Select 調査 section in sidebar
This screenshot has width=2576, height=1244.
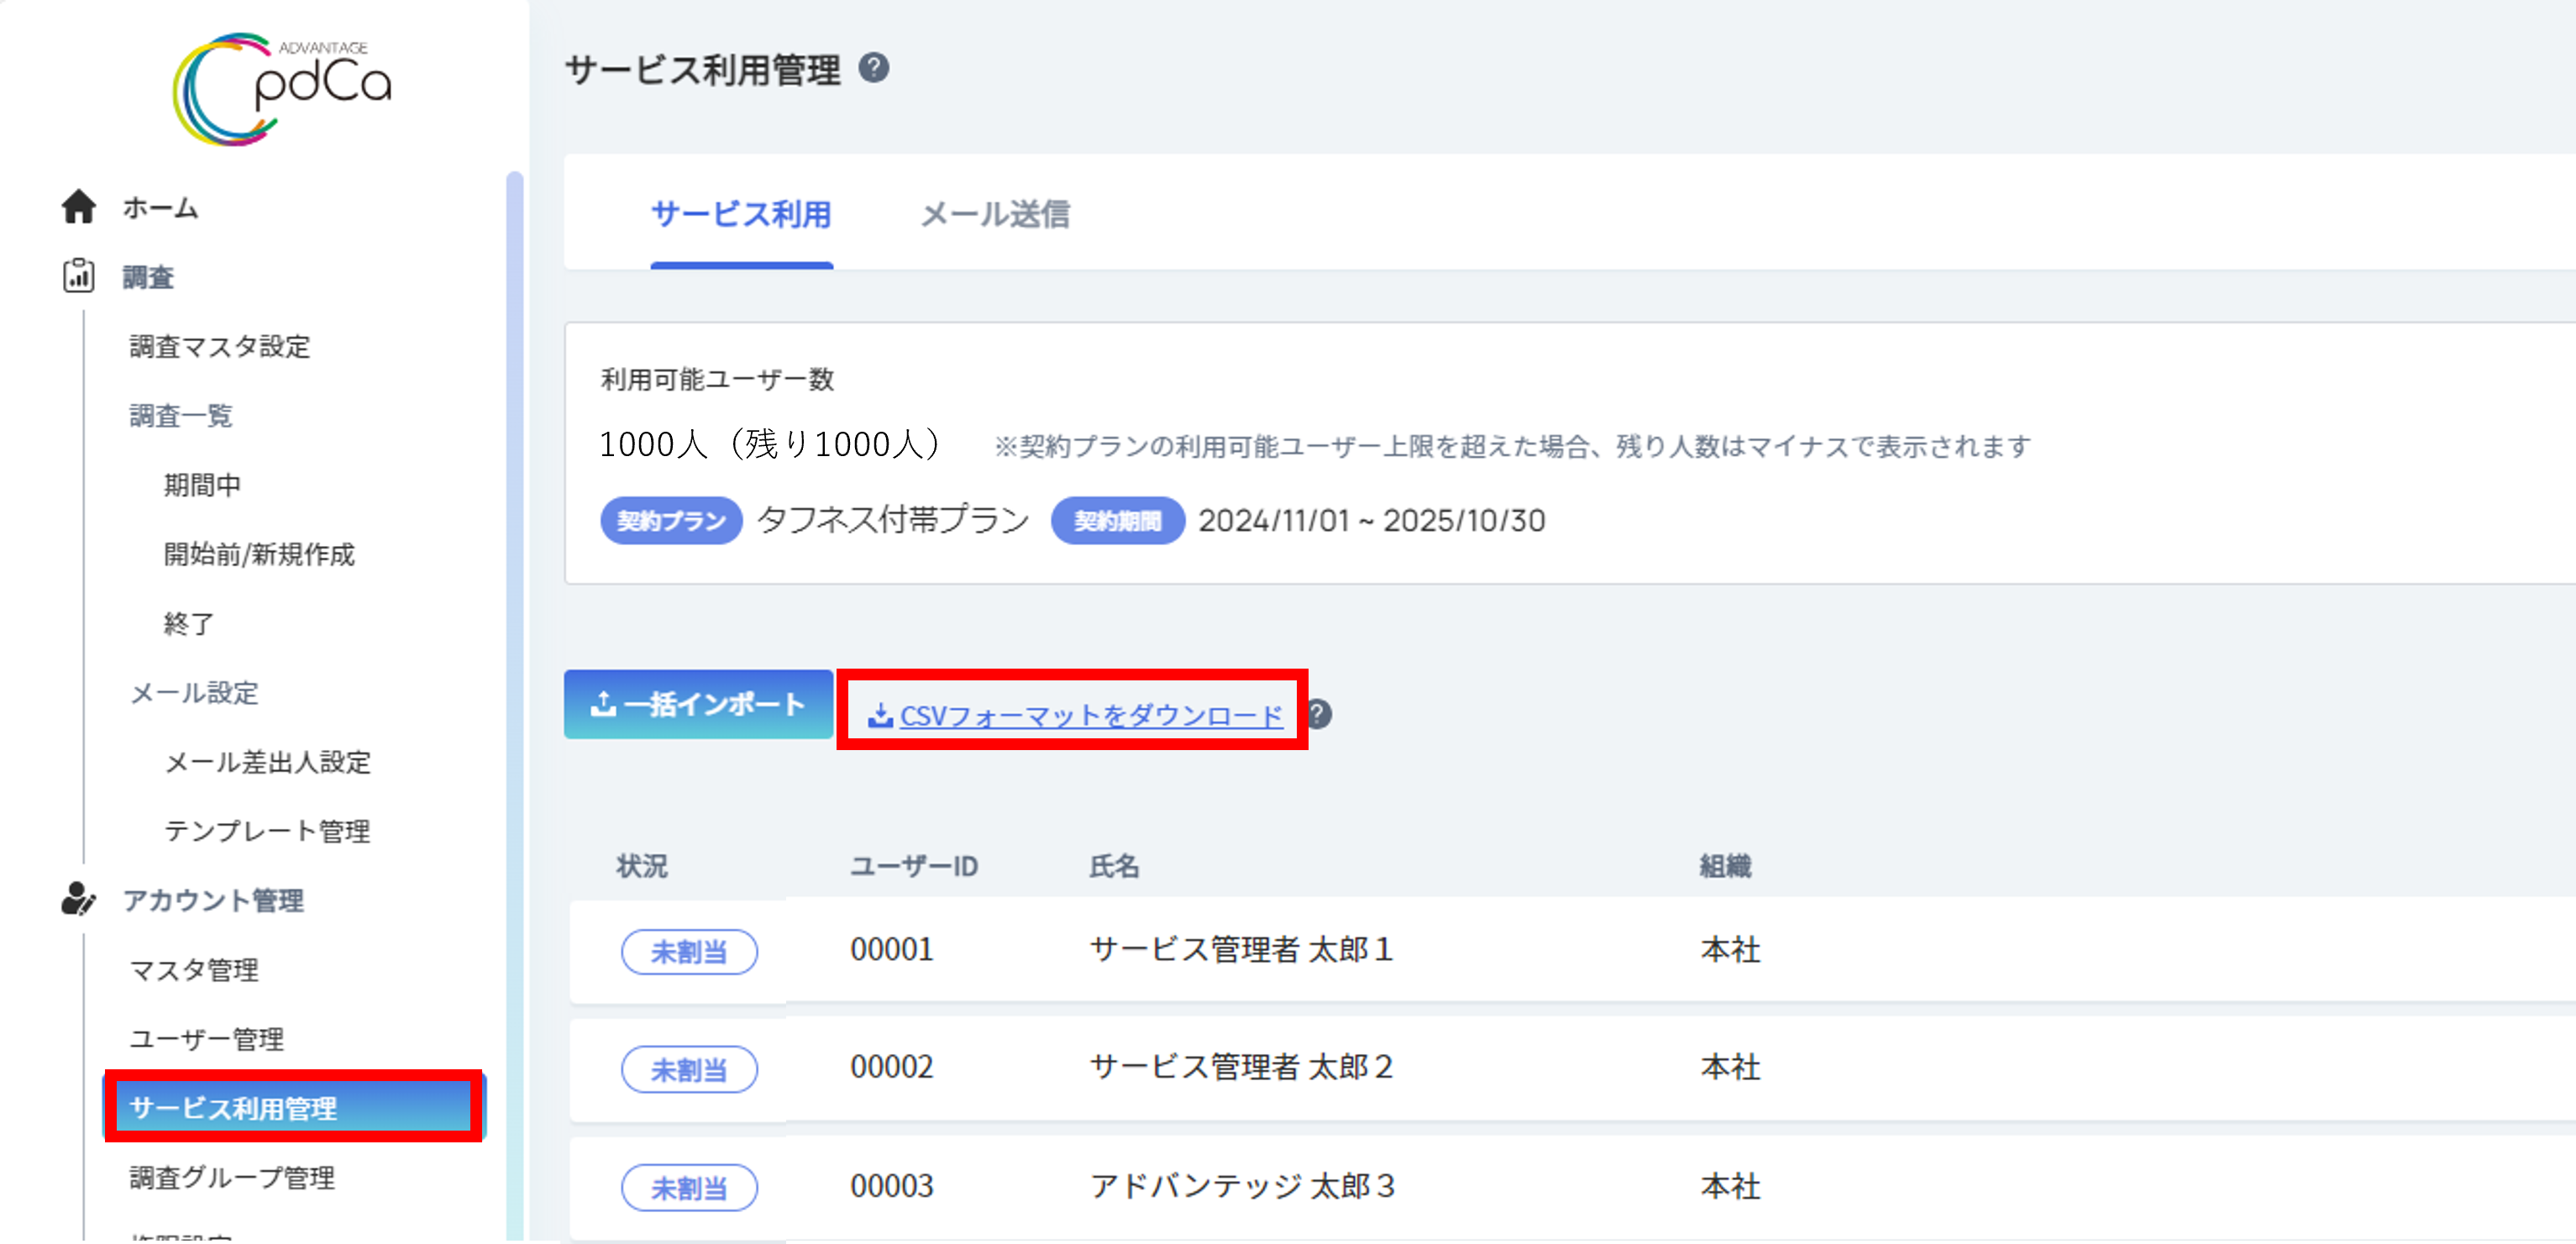click(148, 277)
